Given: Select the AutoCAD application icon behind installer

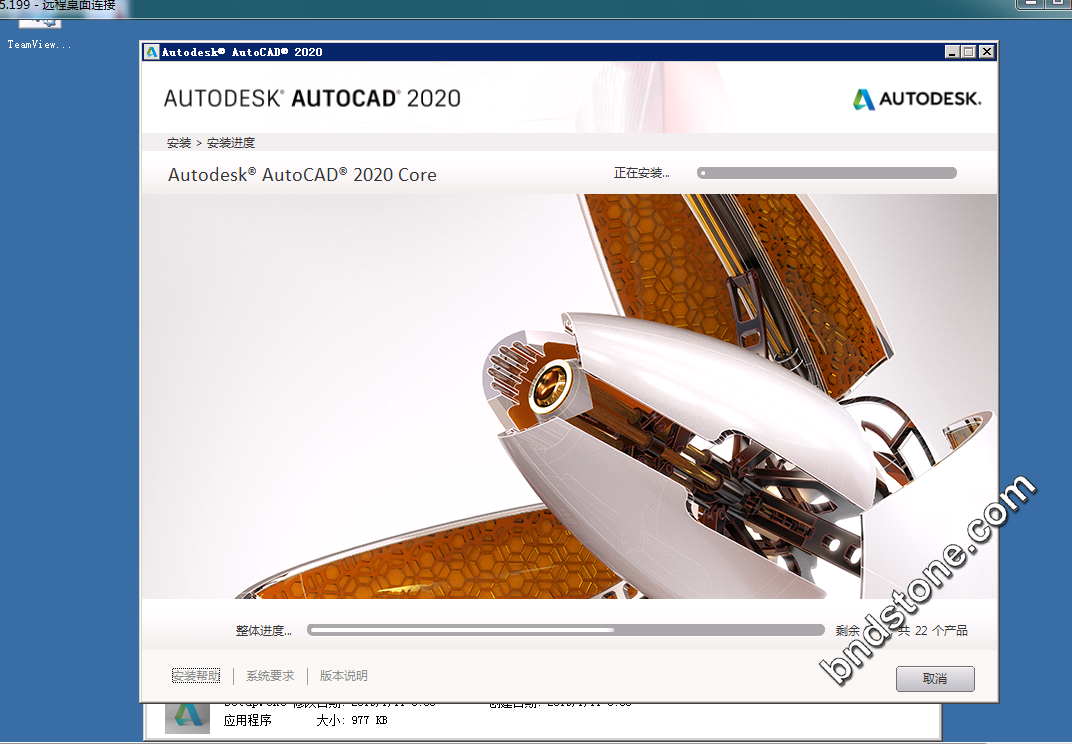Looking at the screenshot, I should point(187,716).
